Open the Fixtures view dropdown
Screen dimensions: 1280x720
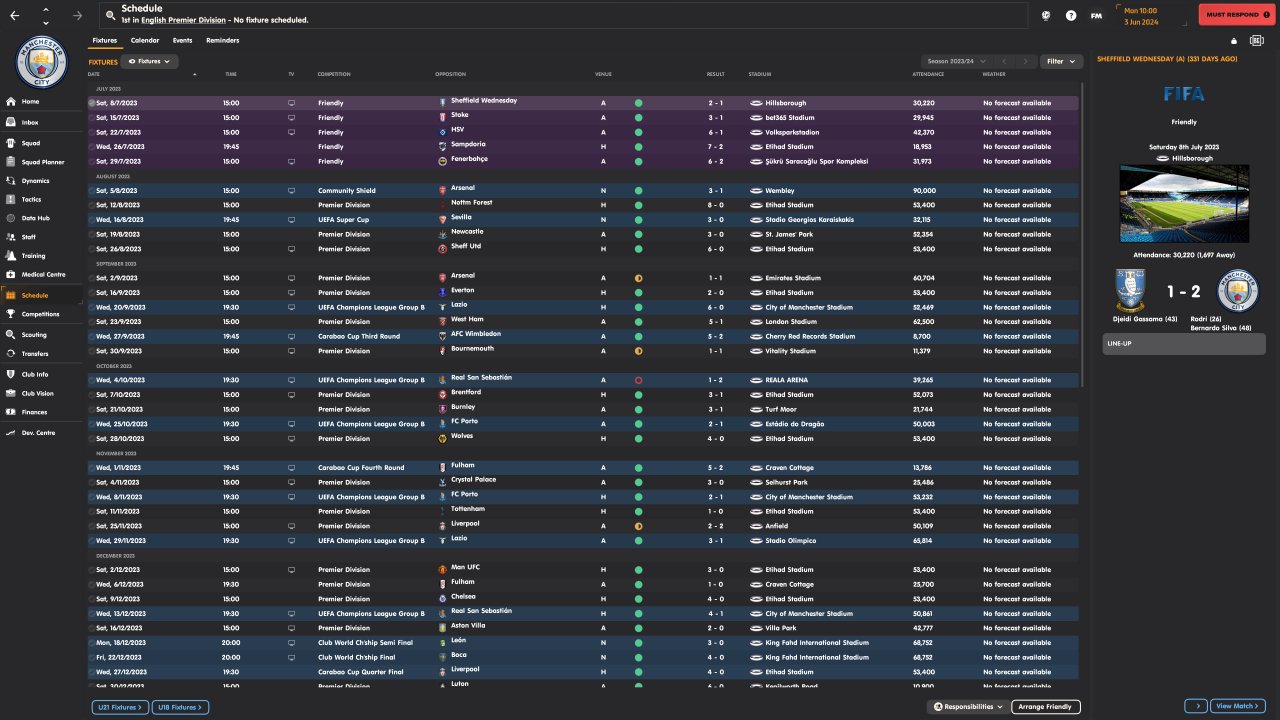coord(150,61)
